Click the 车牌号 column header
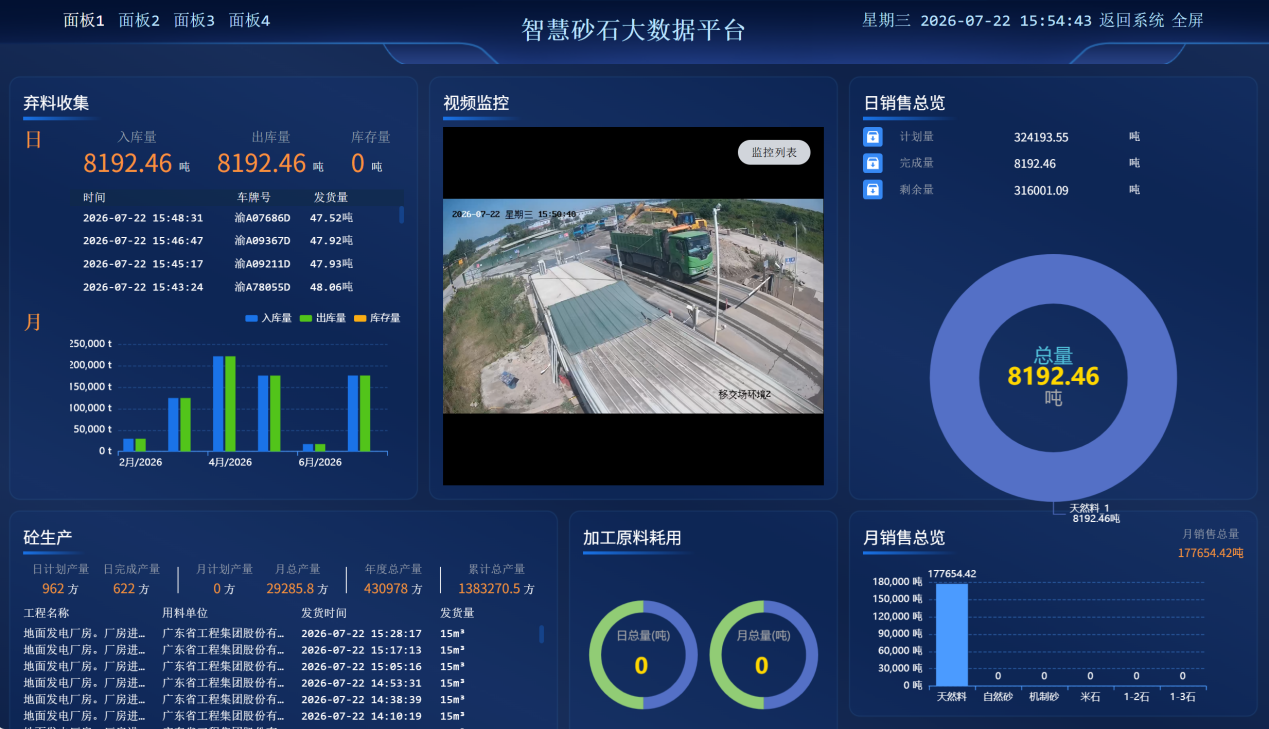1269x729 pixels. (x=253, y=197)
